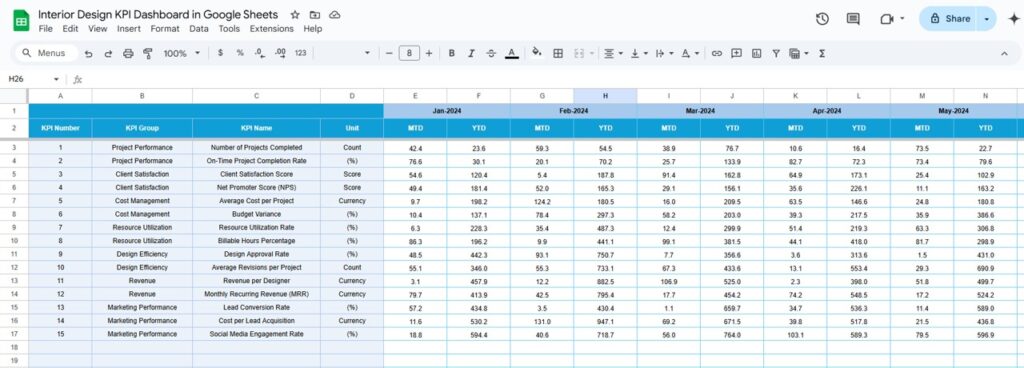The image size is (1024, 368).
Task: Activate the paint format tool
Action: click(x=148, y=54)
